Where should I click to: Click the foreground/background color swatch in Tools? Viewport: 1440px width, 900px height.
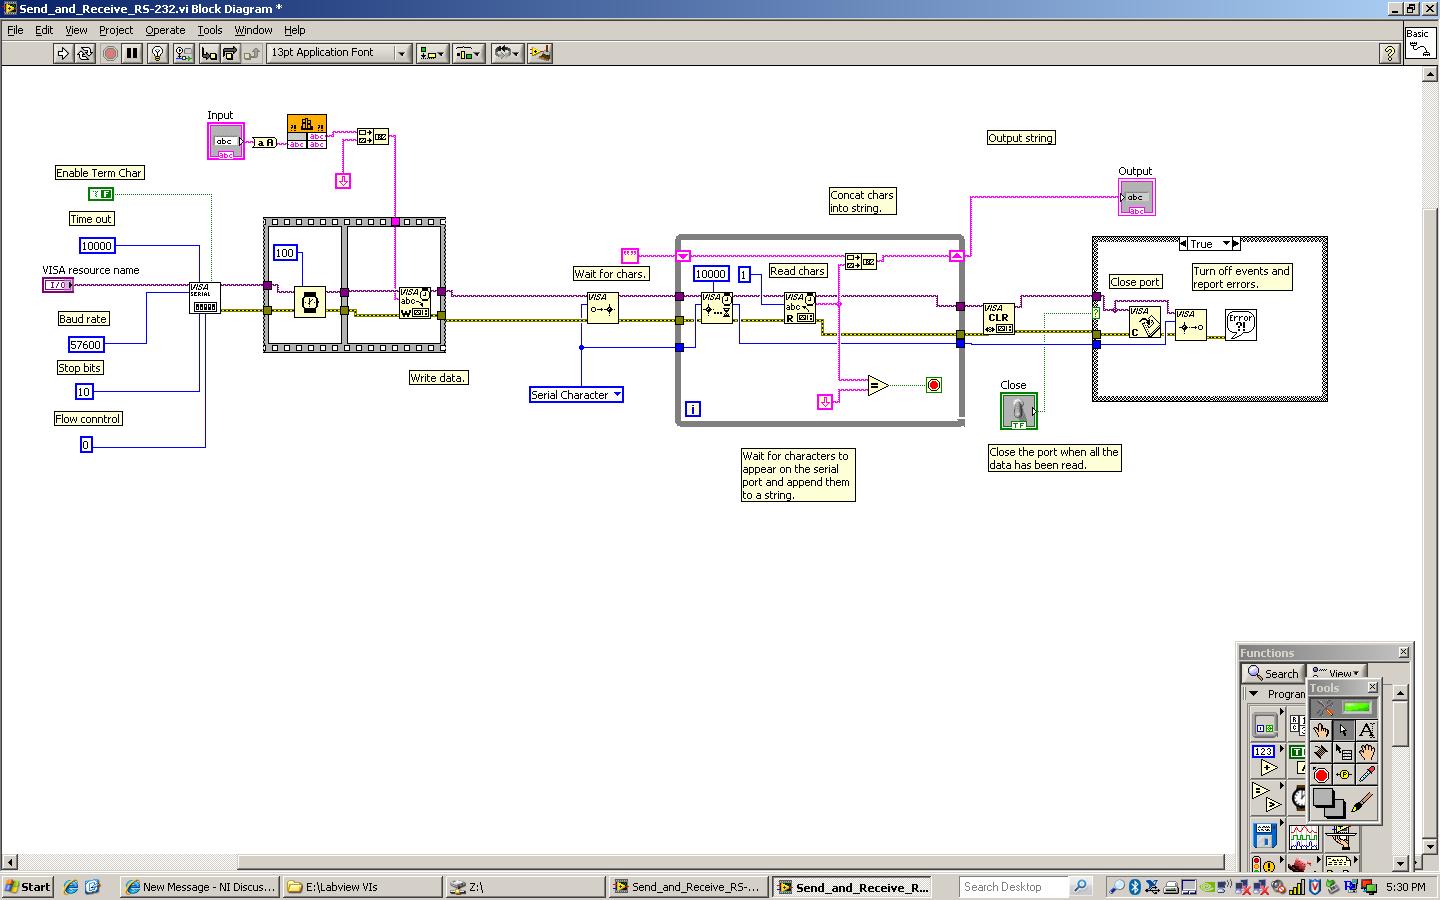click(1328, 802)
